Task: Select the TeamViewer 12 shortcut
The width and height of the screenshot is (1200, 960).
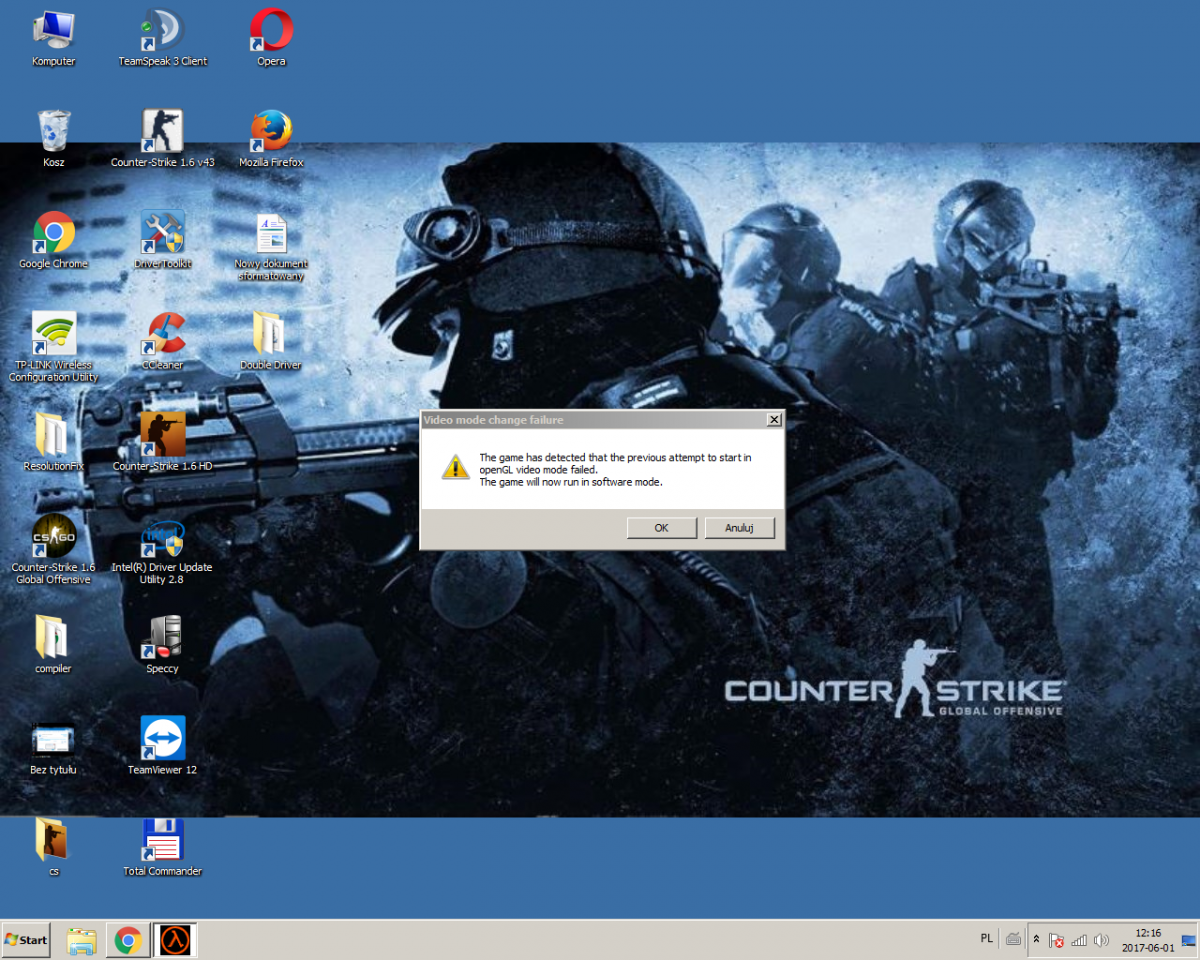Action: (x=163, y=746)
